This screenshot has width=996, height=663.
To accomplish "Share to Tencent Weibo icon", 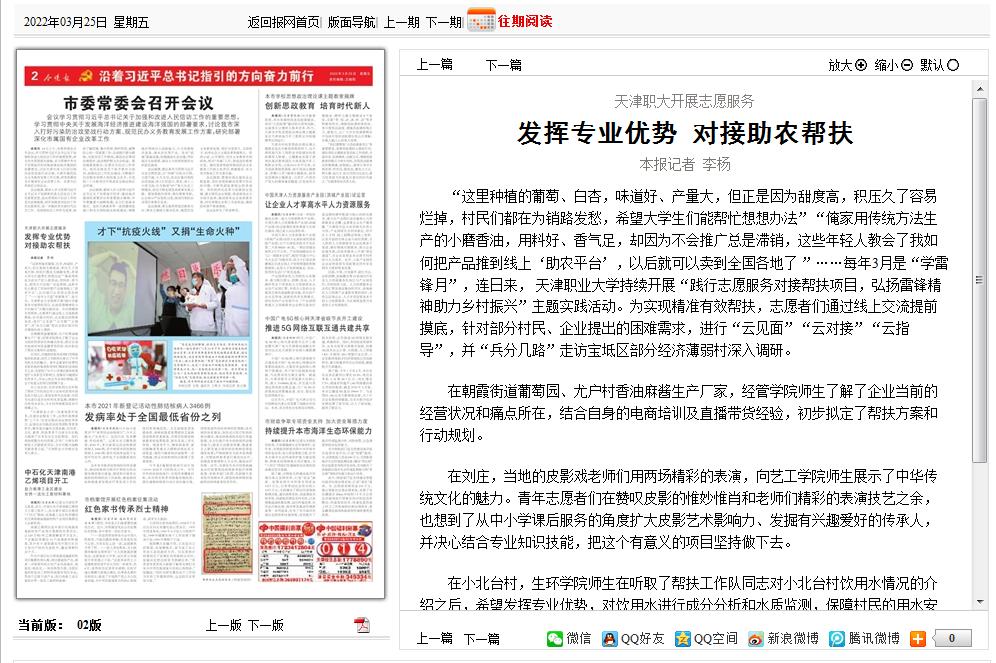I will coord(837,638).
